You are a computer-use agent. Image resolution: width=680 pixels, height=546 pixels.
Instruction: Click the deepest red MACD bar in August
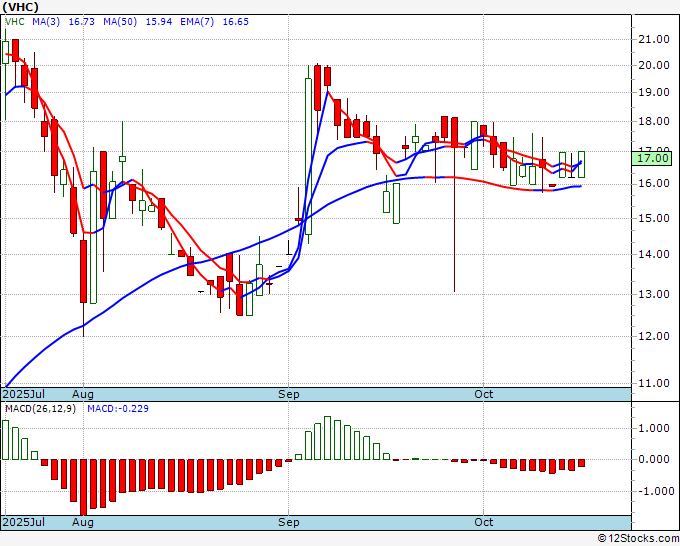point(83,487)
